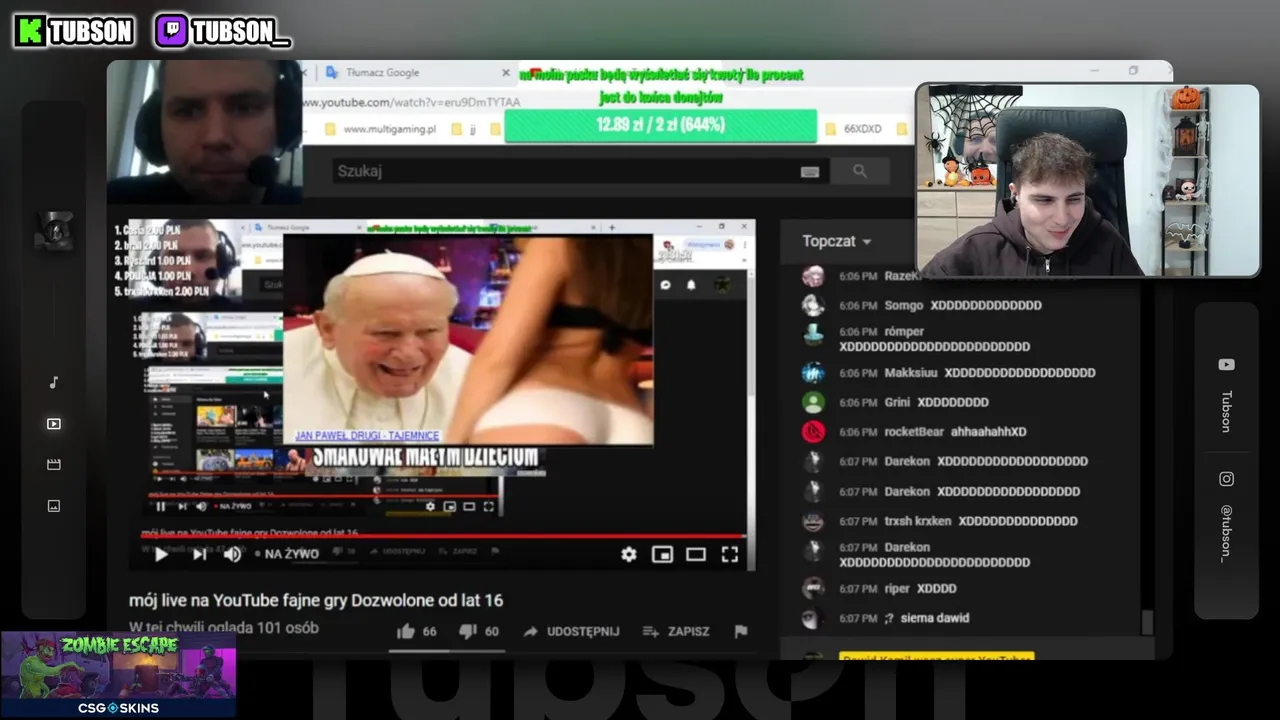Click the video play icon in left sidebar

pyautogui.click(x=54, y=424)
